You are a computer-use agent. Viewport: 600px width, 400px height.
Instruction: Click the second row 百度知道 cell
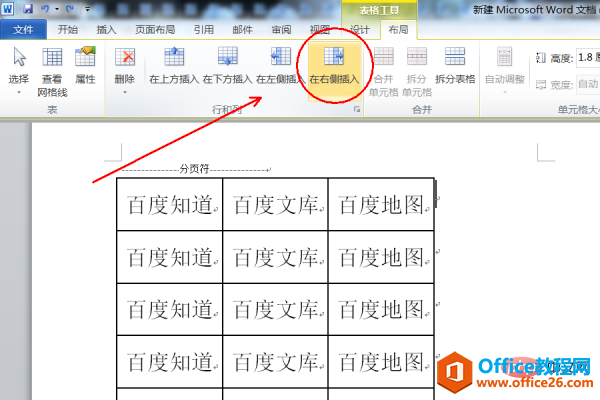pyautogui.click(x=170, y=257)
